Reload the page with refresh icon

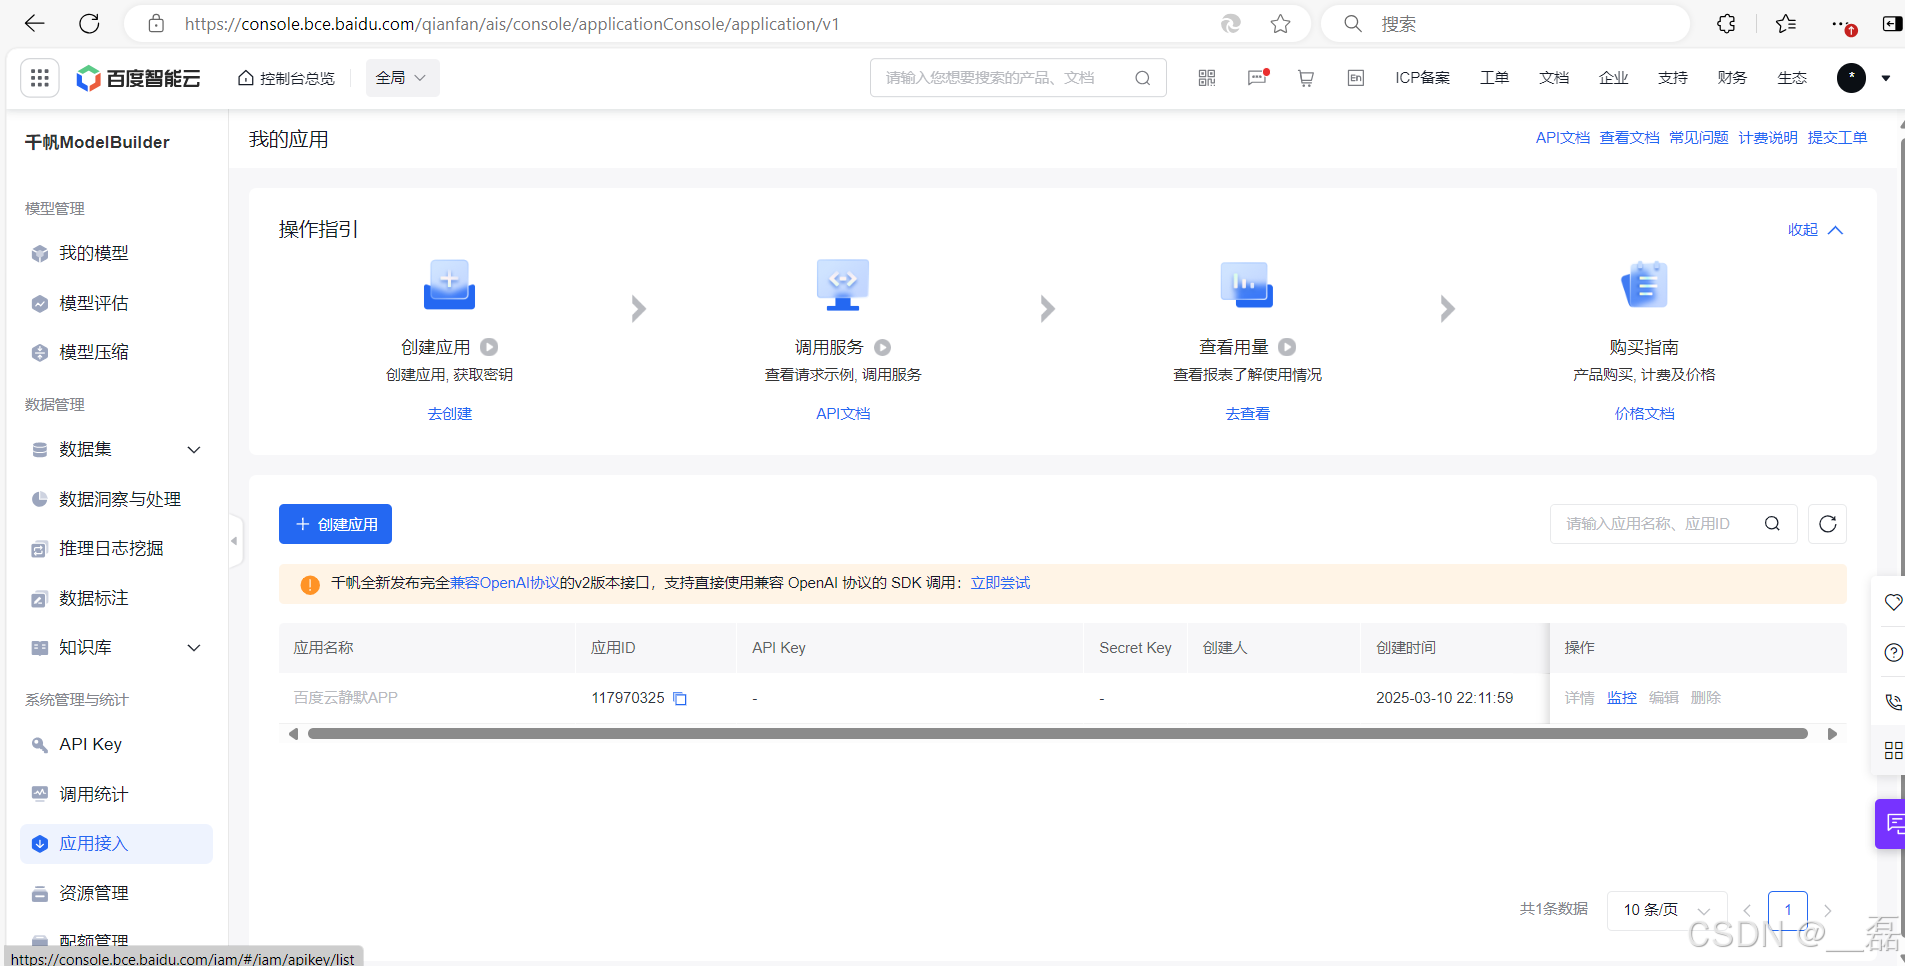(x=89, y=23)
